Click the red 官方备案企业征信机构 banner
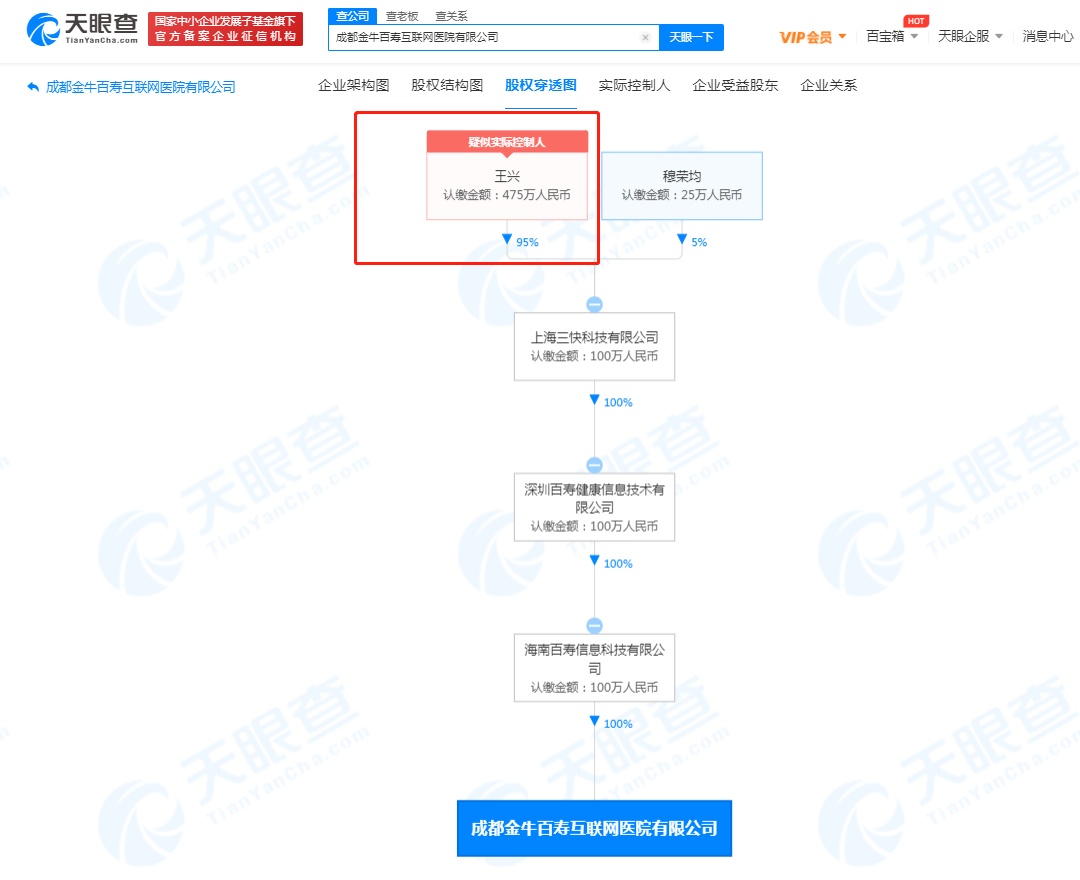 pos(225,29)
